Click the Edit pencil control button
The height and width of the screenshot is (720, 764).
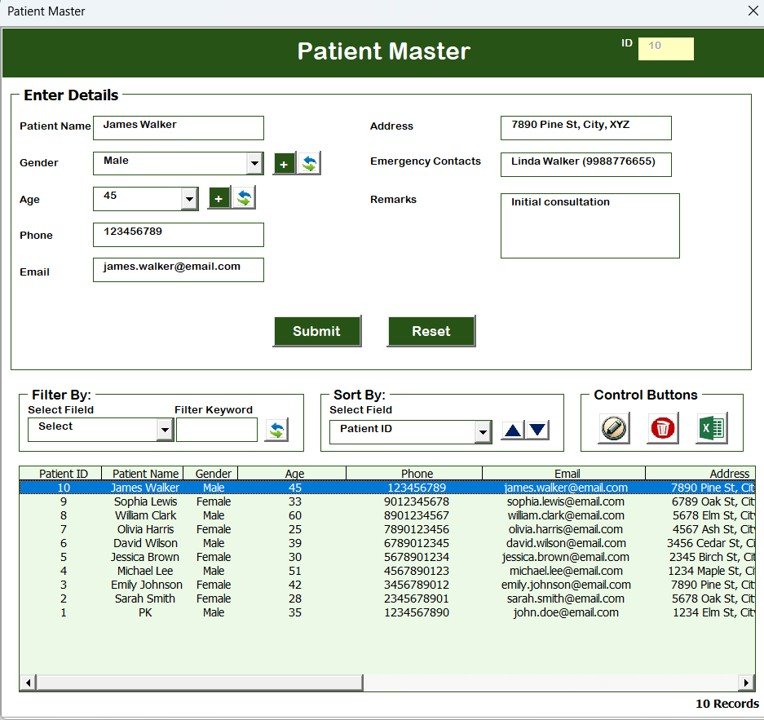pos(613,428)
